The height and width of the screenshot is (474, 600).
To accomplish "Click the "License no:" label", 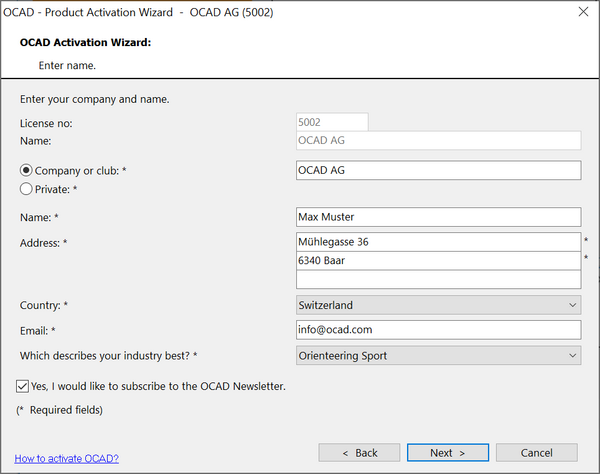I will pyautogui.click(x=46, y=124).
